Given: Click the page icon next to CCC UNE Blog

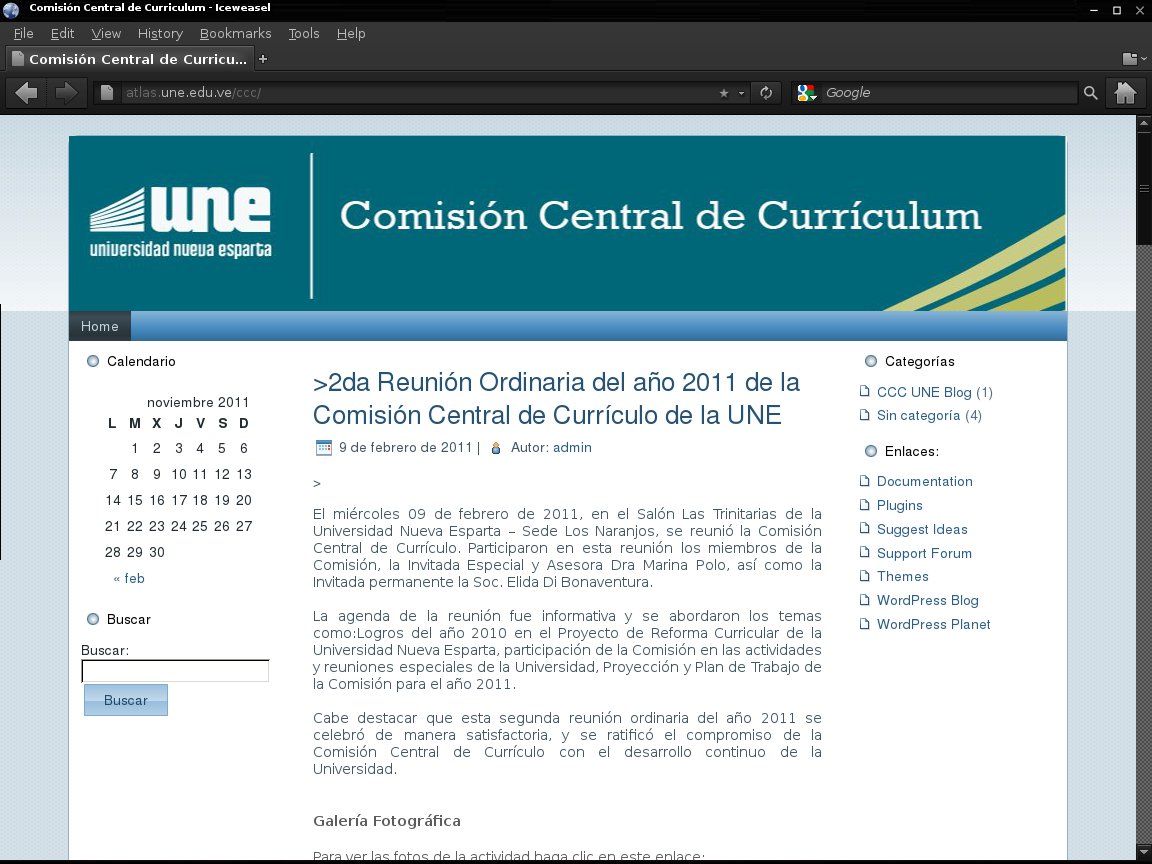Looking at the screenshot, I should pyautogui.click(x=865, y=392).
